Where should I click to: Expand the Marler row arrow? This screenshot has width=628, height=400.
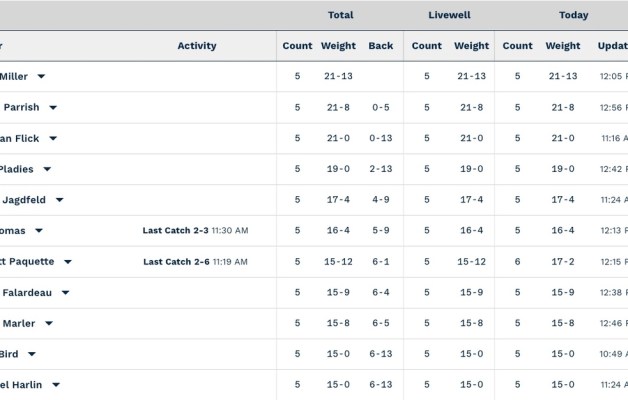pos(49,324)
